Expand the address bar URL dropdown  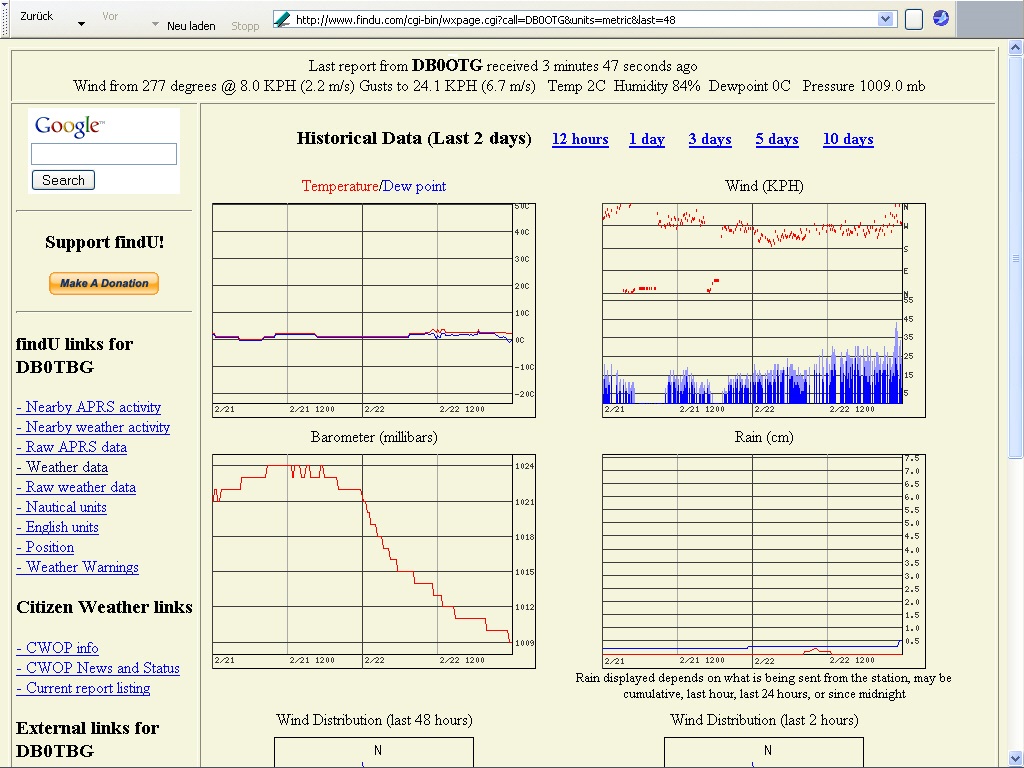885,19
